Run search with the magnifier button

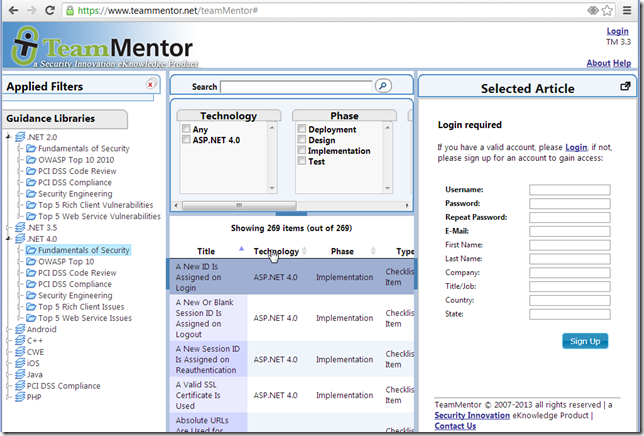[383, 86]
